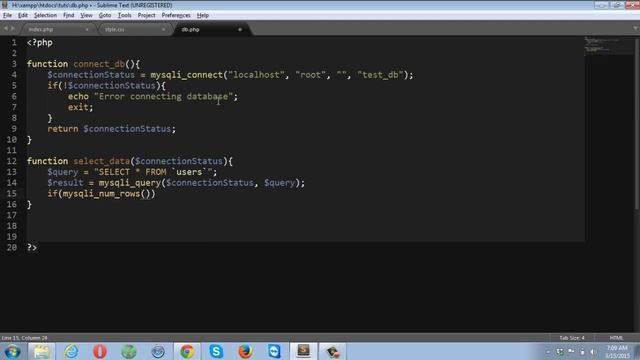Image resolution: width=640 pixels, height=360 pixels.
Task: Click line number 18 in gutter
Action: pos(12,226)
